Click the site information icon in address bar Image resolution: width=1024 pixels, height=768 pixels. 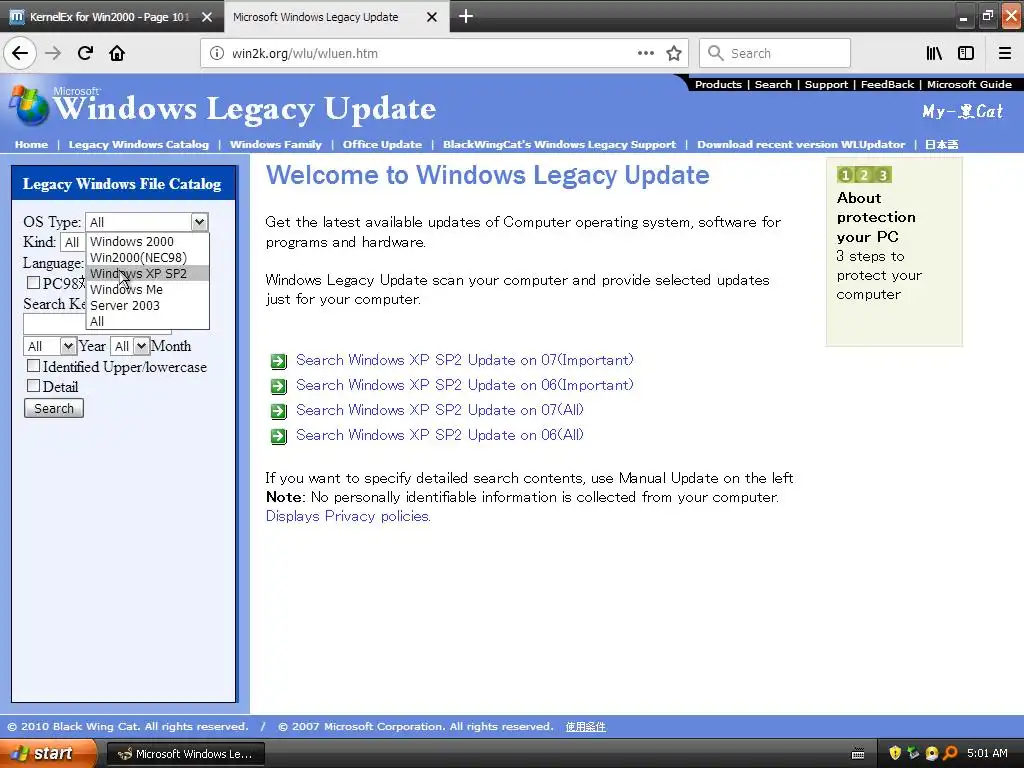pyautogui.click(x=217, y=54)
